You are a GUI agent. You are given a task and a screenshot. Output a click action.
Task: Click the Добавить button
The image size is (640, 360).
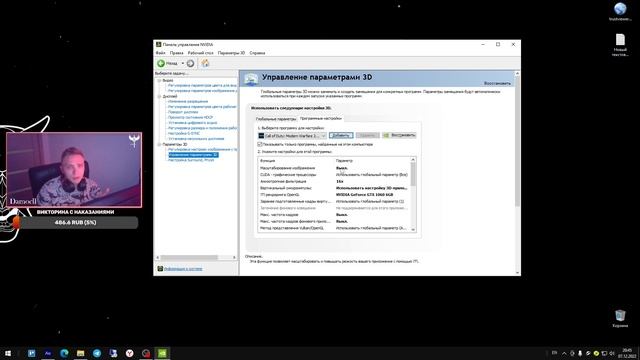[x=341, y=135]
